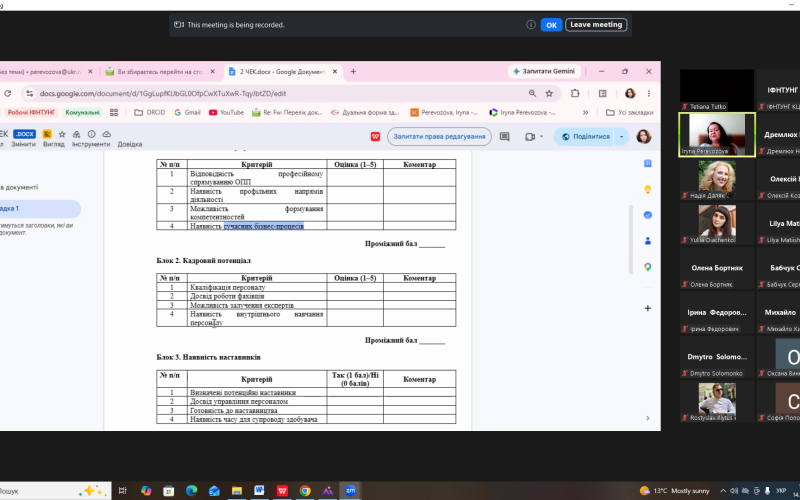Click the document vertical scrollbar

631,240
